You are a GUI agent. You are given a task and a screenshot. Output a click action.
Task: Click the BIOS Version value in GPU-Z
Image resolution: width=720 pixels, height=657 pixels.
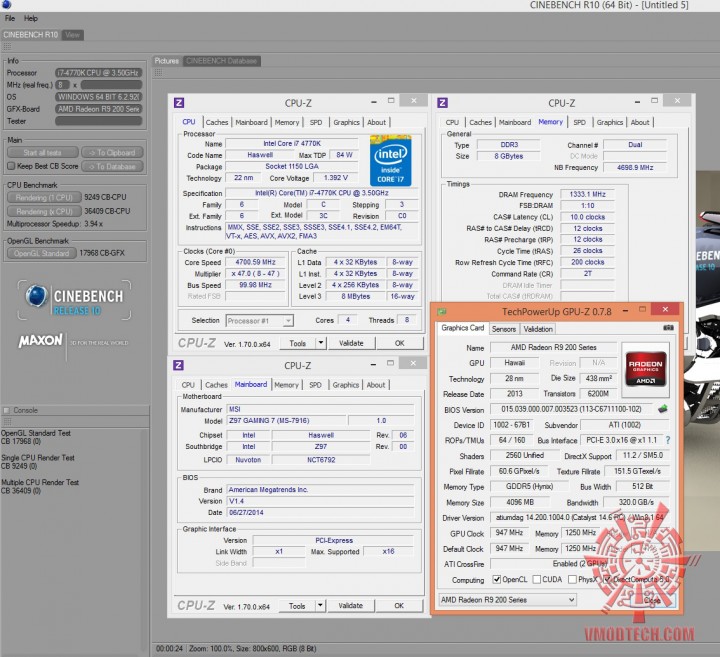[572, 409]
